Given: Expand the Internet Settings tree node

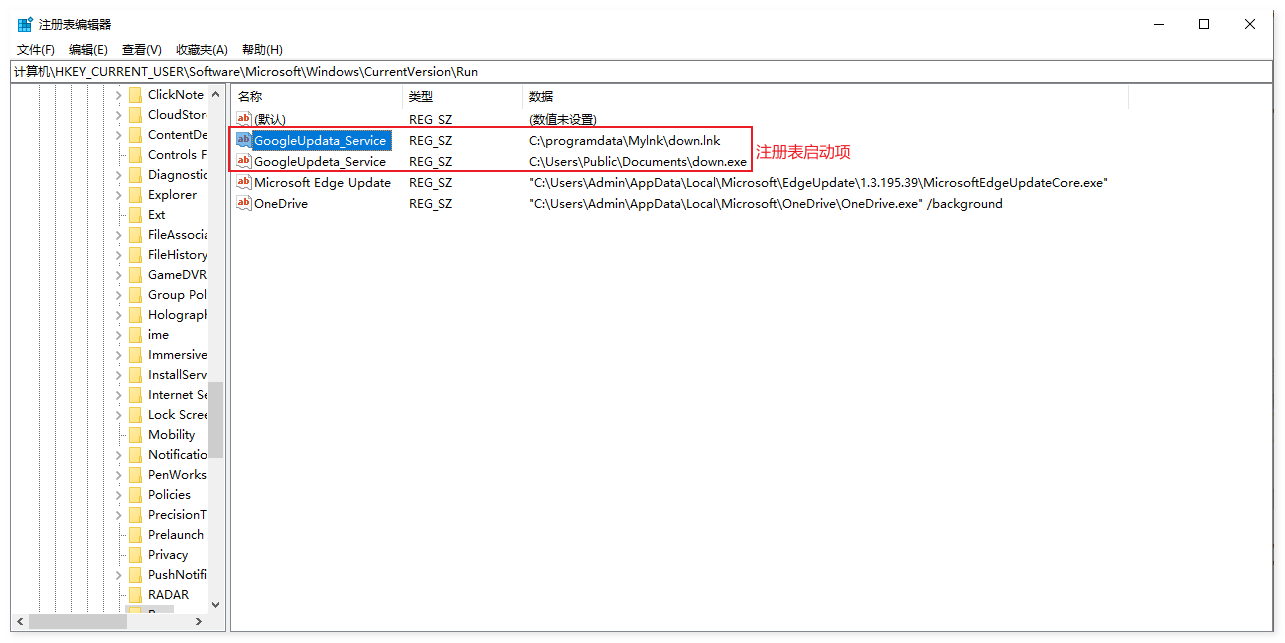Looking at the screenshot, I should (118, 395).
